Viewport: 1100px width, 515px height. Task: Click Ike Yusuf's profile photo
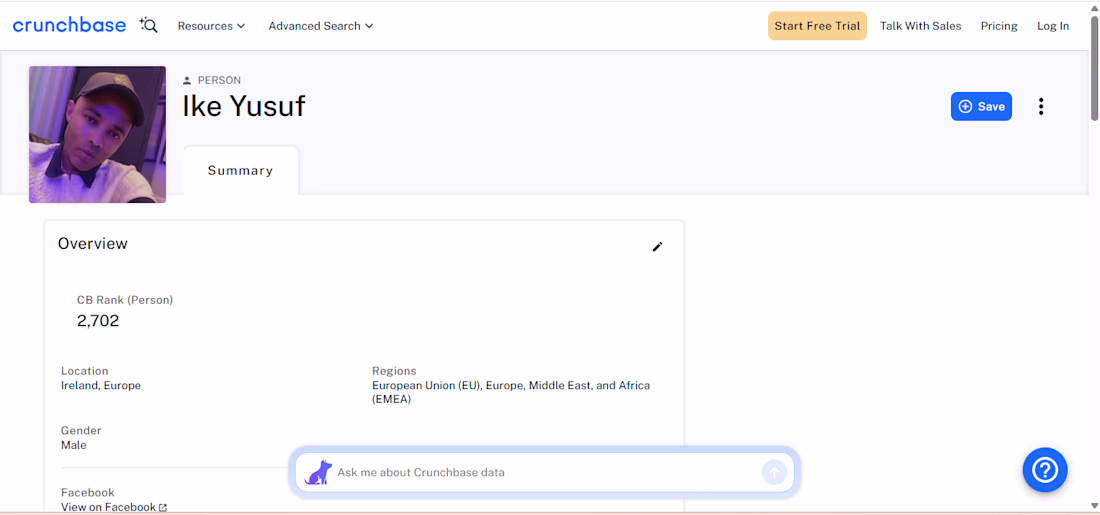[x=98, y=135]
